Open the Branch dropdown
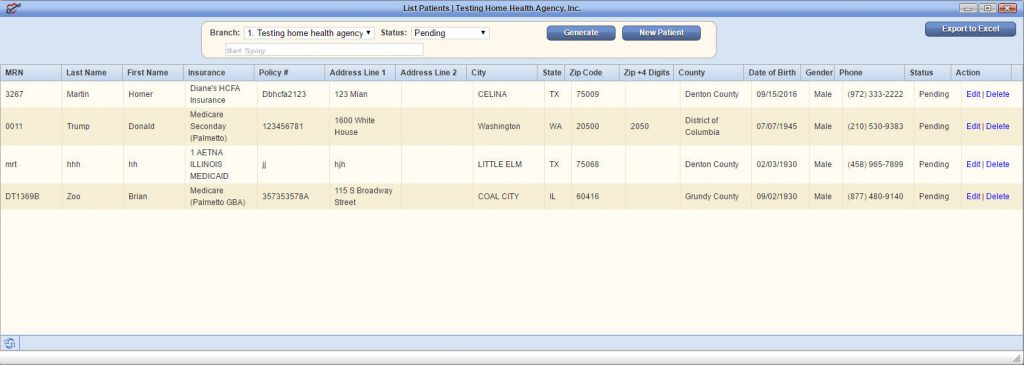 (309, 33)
